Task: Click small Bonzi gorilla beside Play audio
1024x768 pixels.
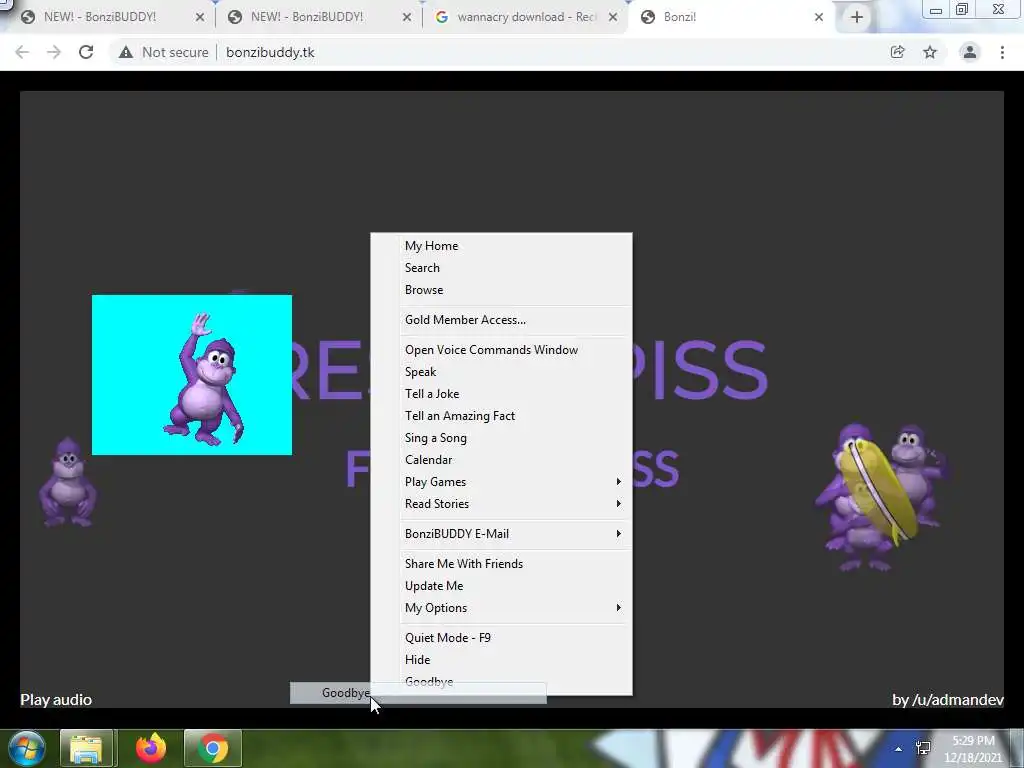Action: pos(67,482)
